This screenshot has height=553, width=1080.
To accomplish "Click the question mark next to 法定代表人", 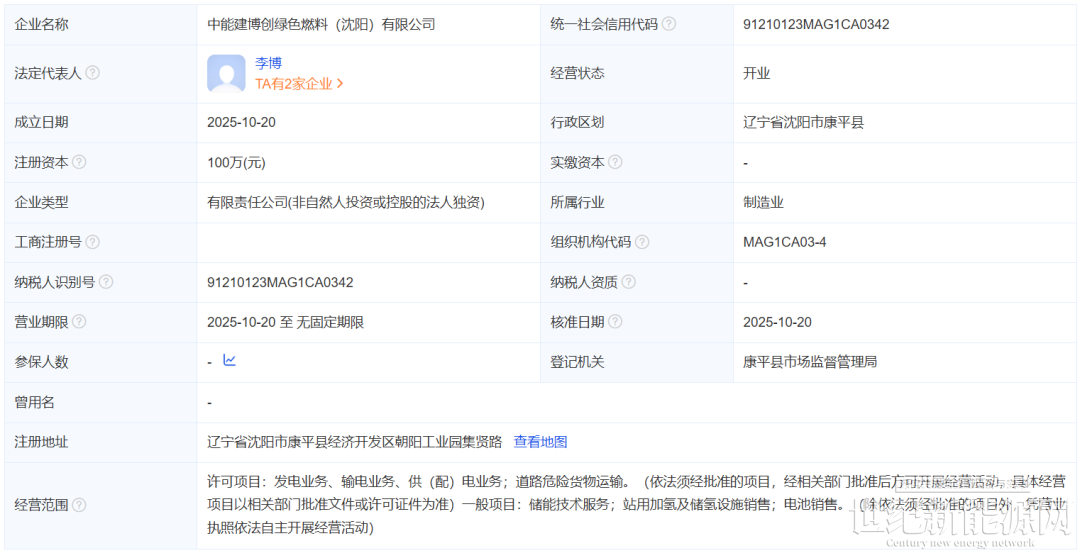I will coord(92,73).
